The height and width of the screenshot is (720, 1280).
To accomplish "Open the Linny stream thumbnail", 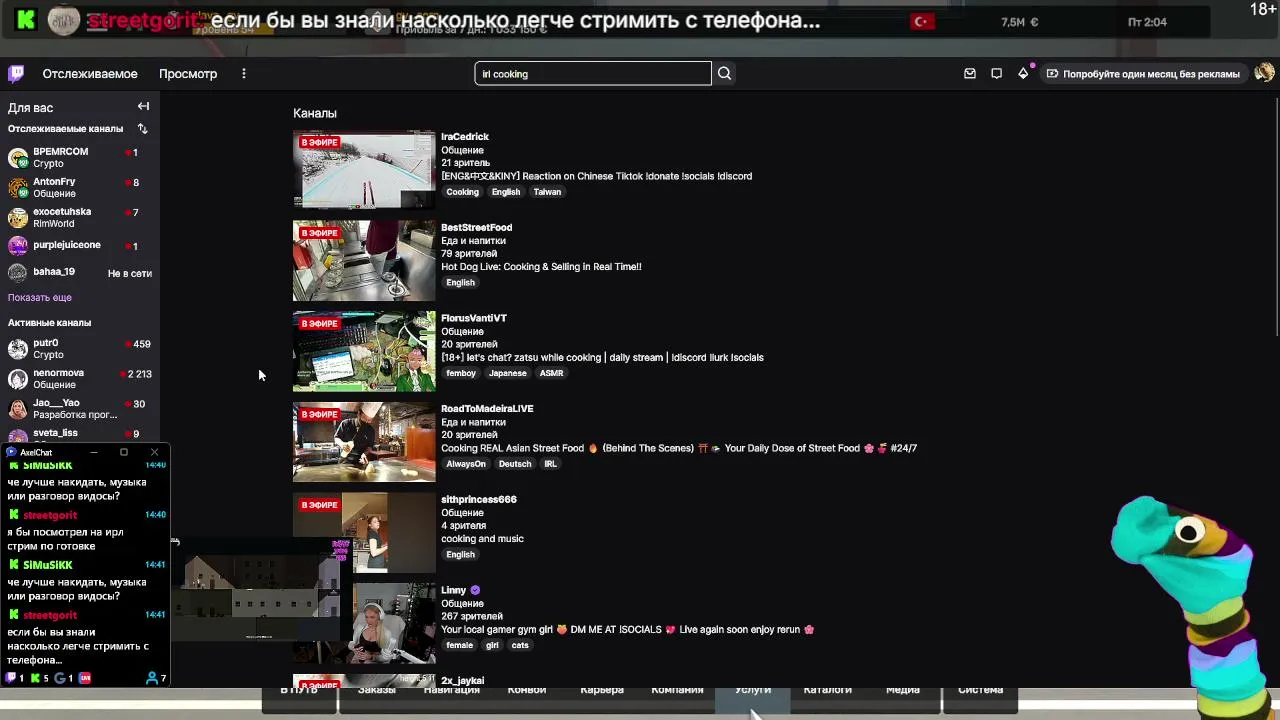I will (364, 623).
